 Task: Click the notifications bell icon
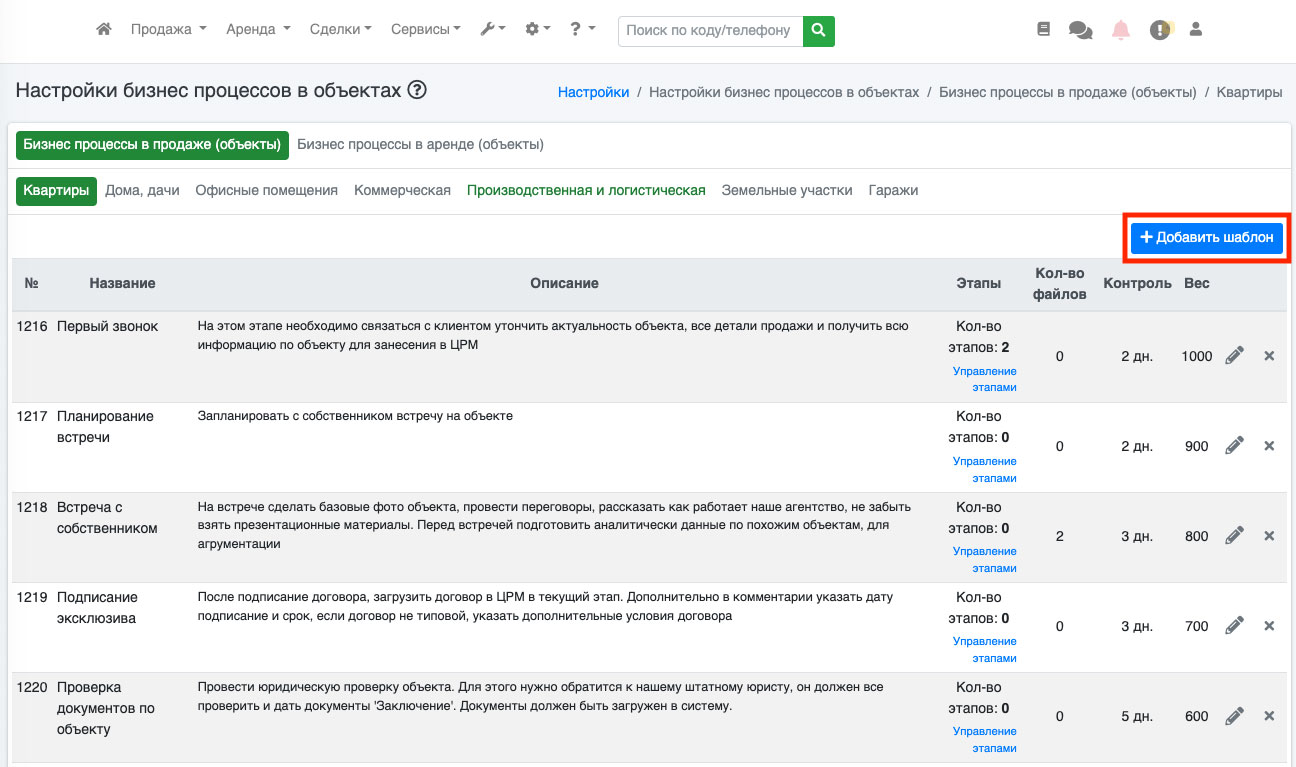[x=1121, y=30]
